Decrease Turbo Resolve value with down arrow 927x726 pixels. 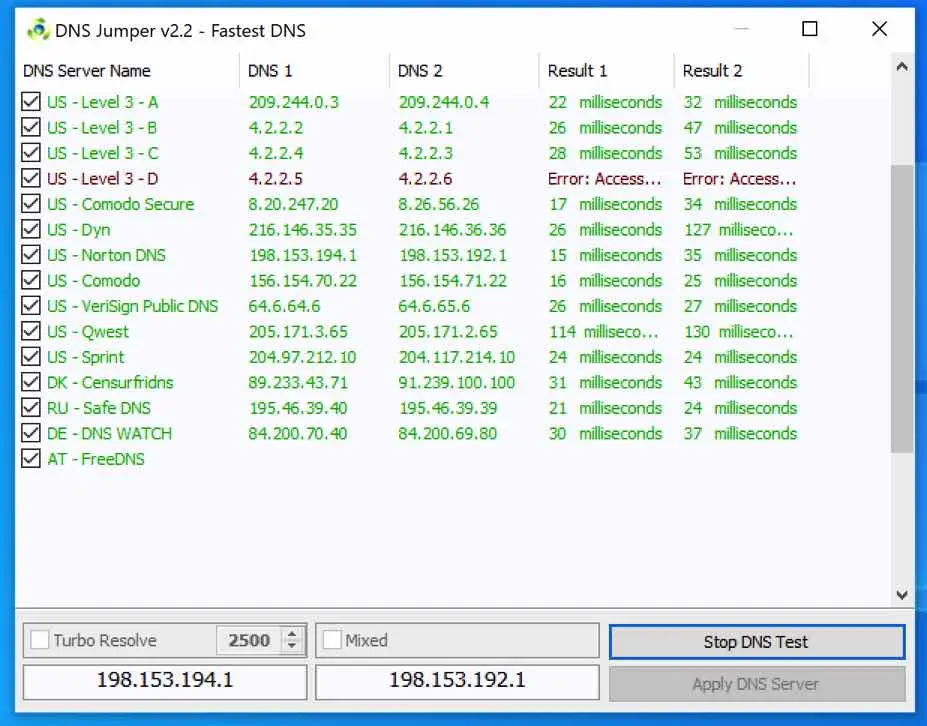pyautogui.click(x=291, y=646)
